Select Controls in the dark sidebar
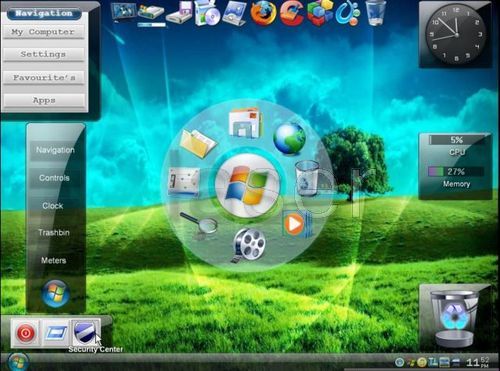The width and height of the screenshot is (500, 371). point(54,178)
